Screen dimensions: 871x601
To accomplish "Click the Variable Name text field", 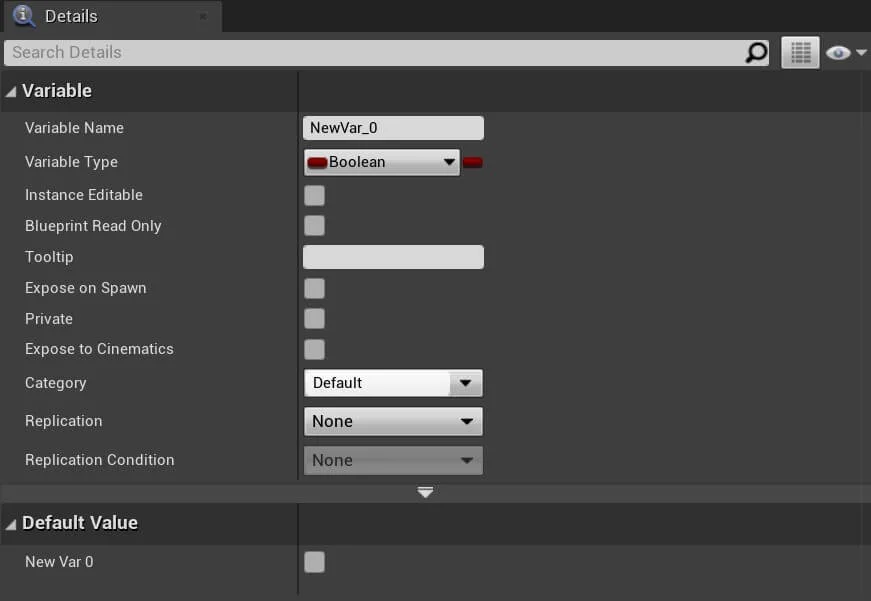I will pos(392,128).
